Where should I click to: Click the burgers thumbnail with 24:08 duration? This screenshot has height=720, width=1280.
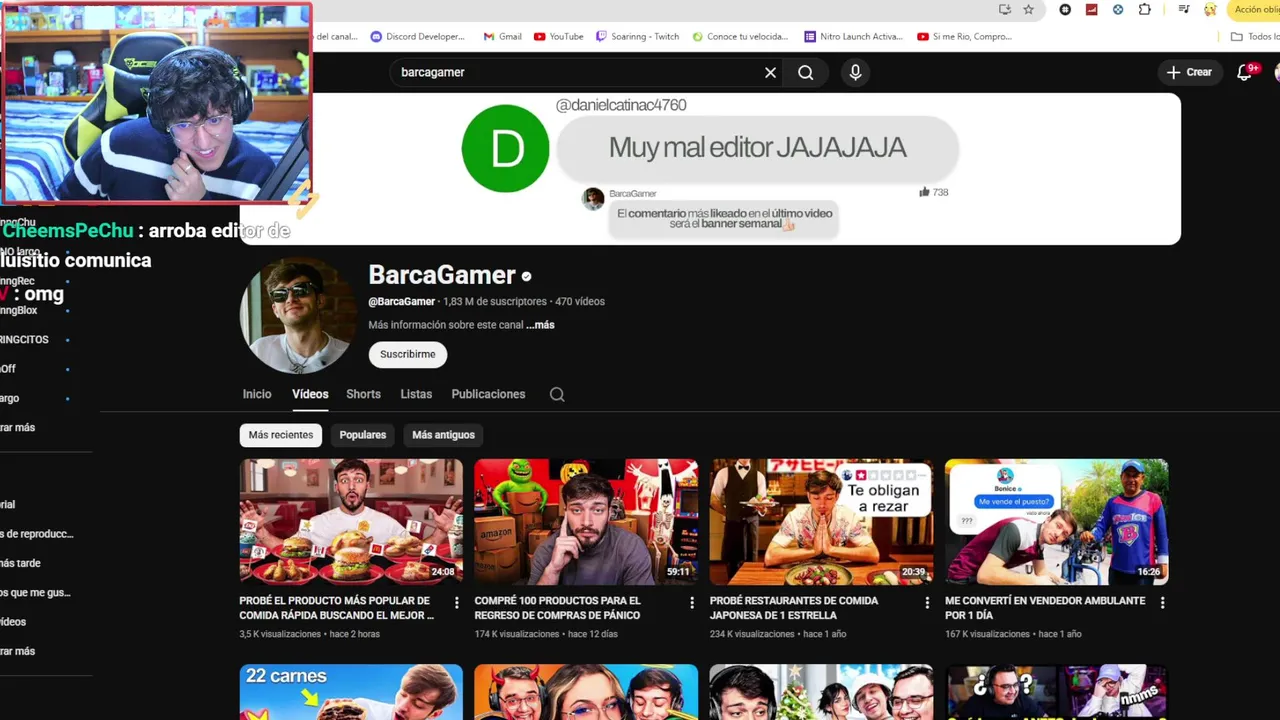351,522
